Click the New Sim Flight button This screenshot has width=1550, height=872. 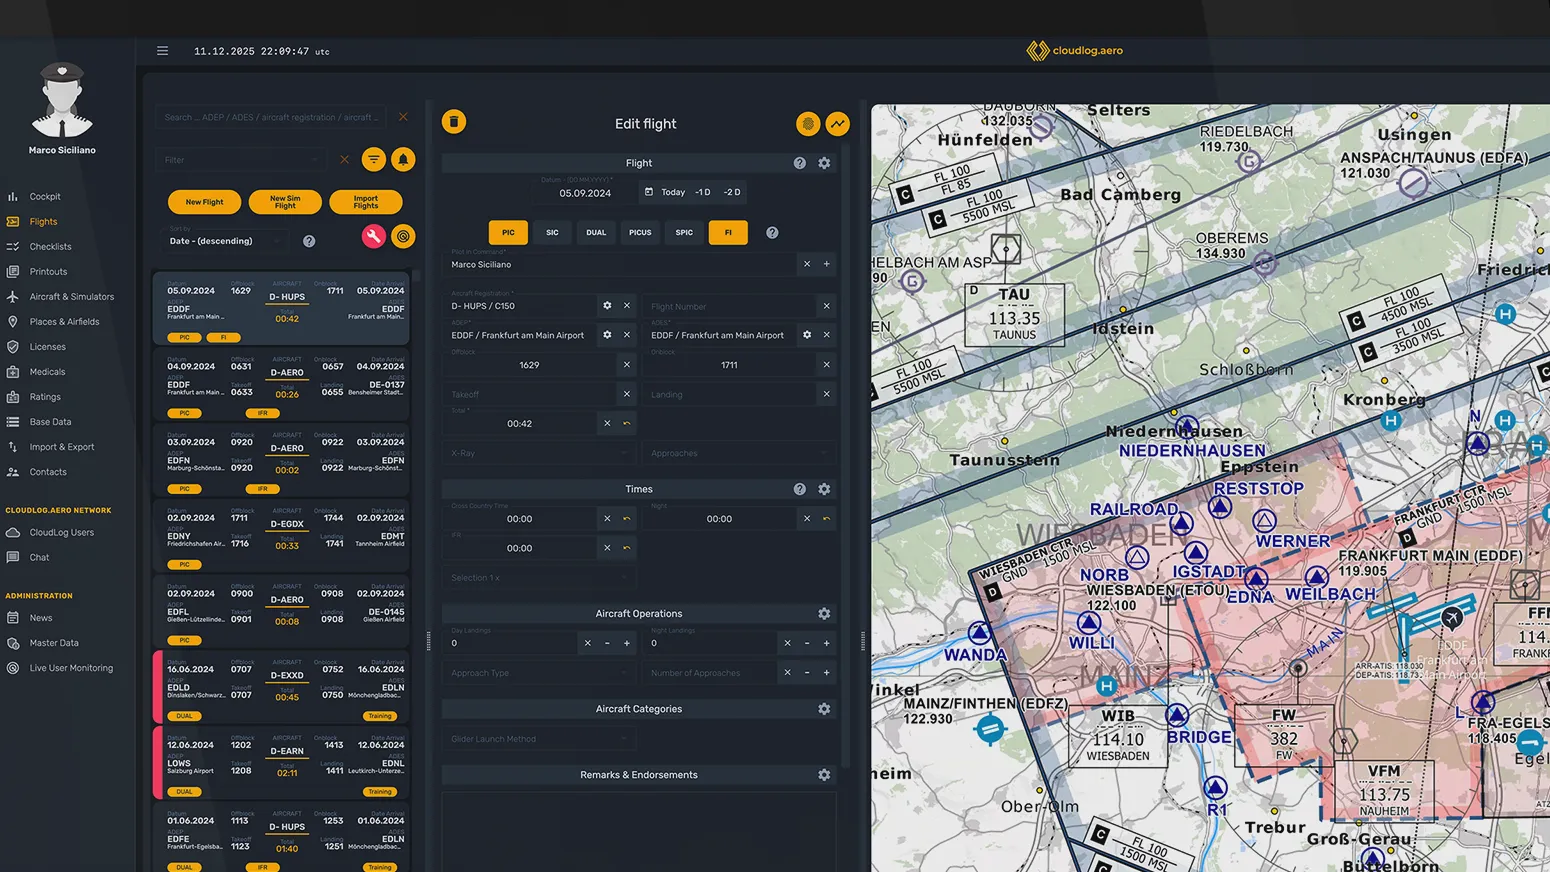coord(285,202)
